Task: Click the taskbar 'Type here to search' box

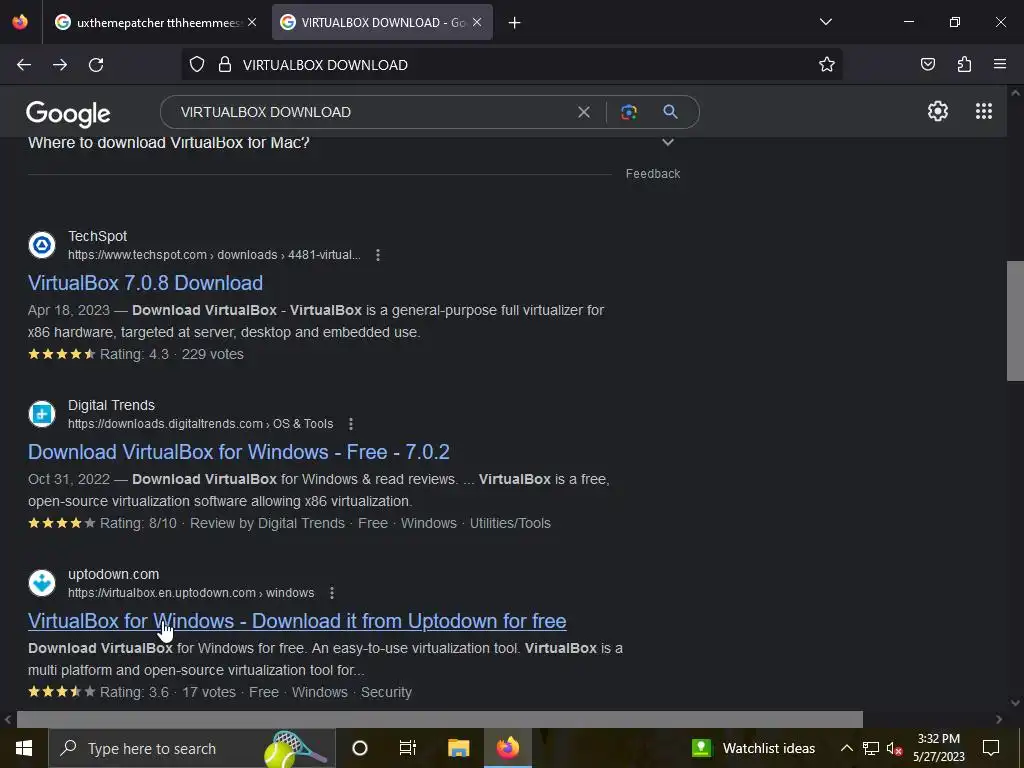Action: click(x=192, y=748)
